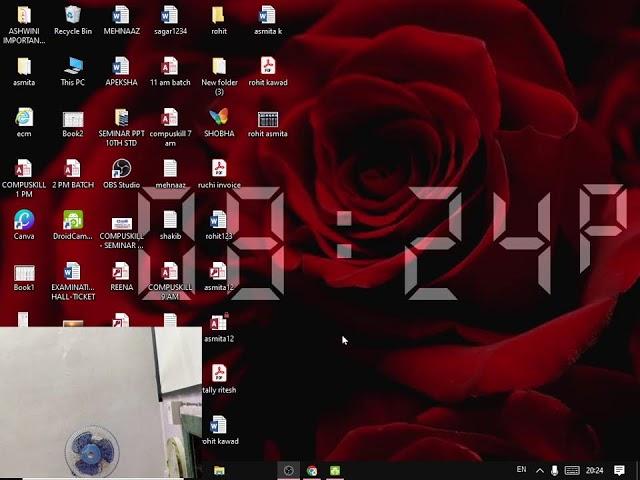Select the ecm Internet Explorer icon
Viewport: 640px width, 480px height.
(x=24, y=122)
